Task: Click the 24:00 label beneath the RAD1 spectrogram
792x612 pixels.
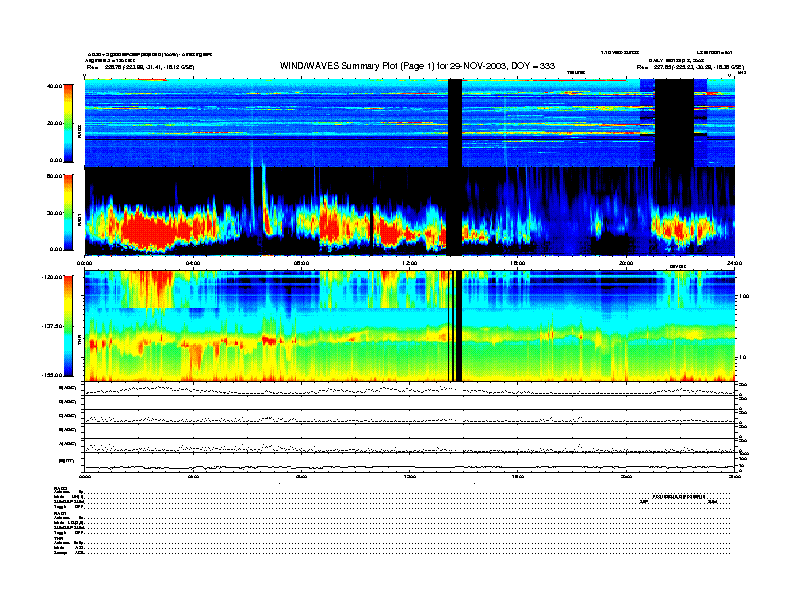Action: coord(734,263)
